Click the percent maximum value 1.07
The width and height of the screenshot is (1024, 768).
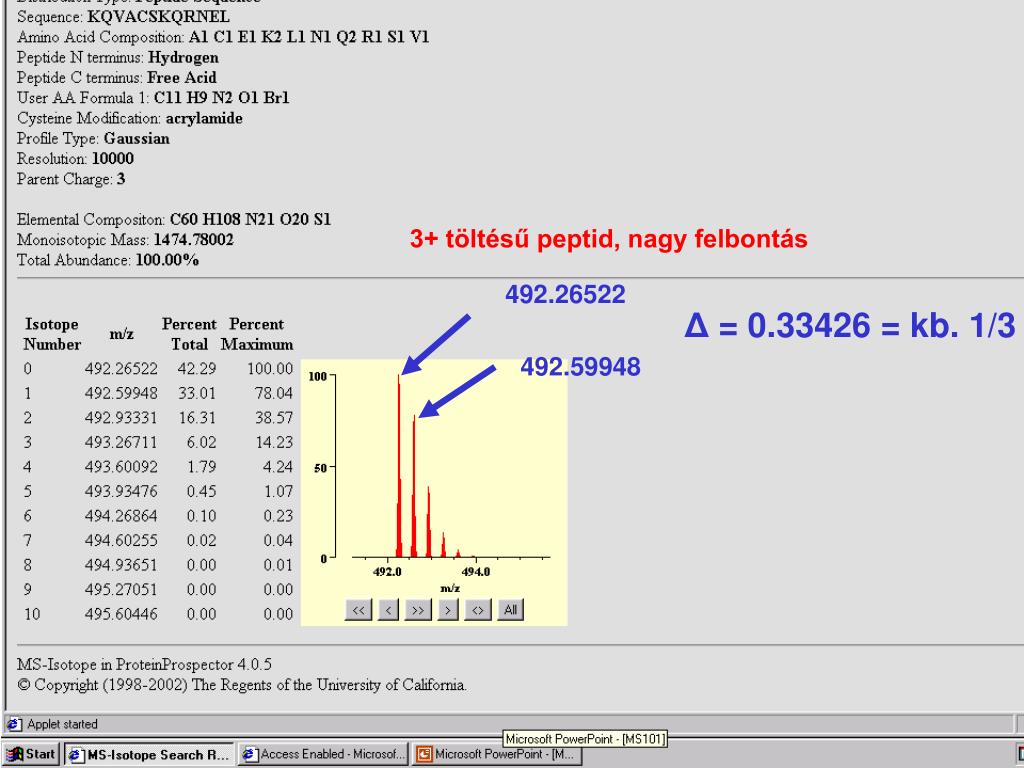tap(278, 491)
